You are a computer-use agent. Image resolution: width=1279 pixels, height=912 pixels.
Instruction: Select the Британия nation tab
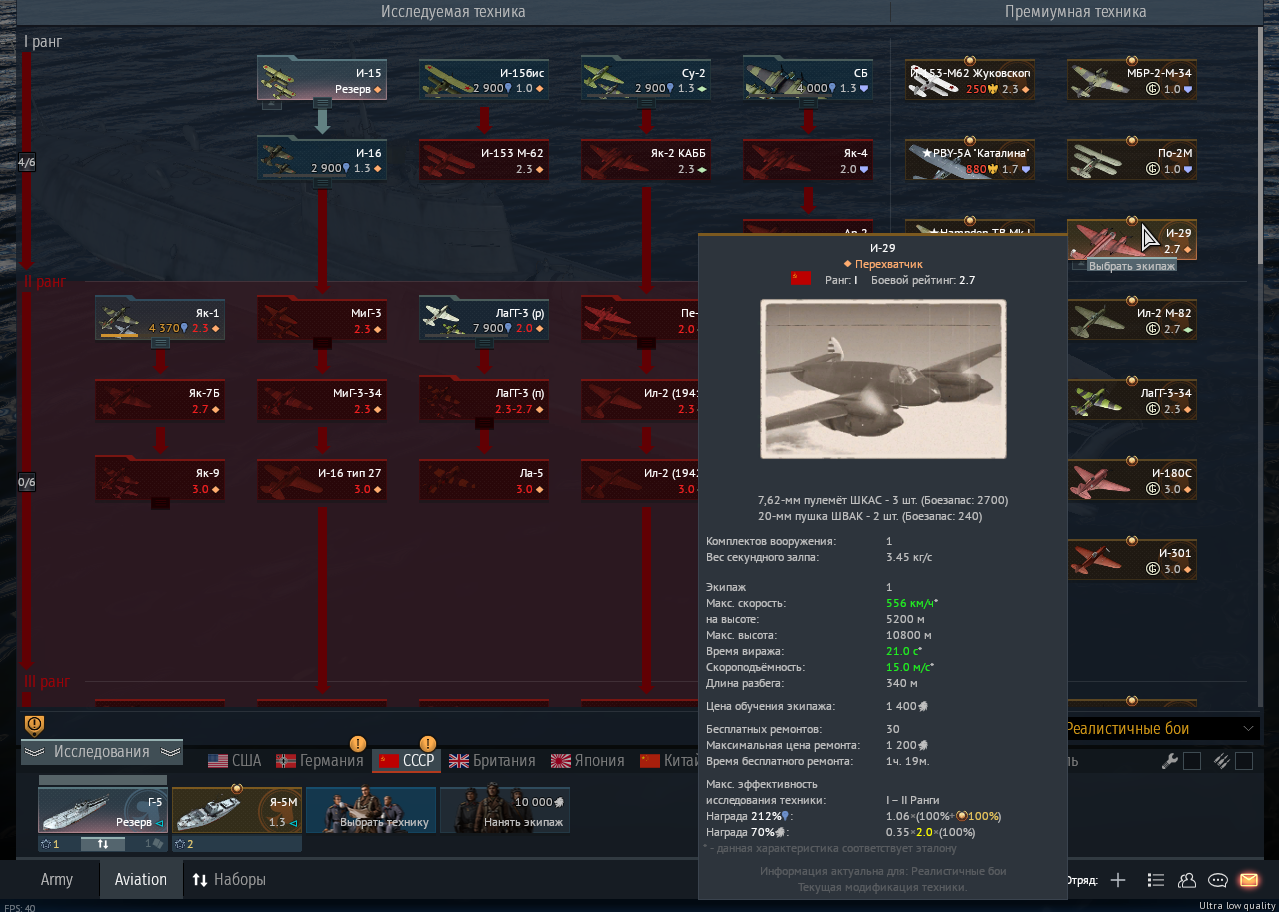click(x=492, y=761)
